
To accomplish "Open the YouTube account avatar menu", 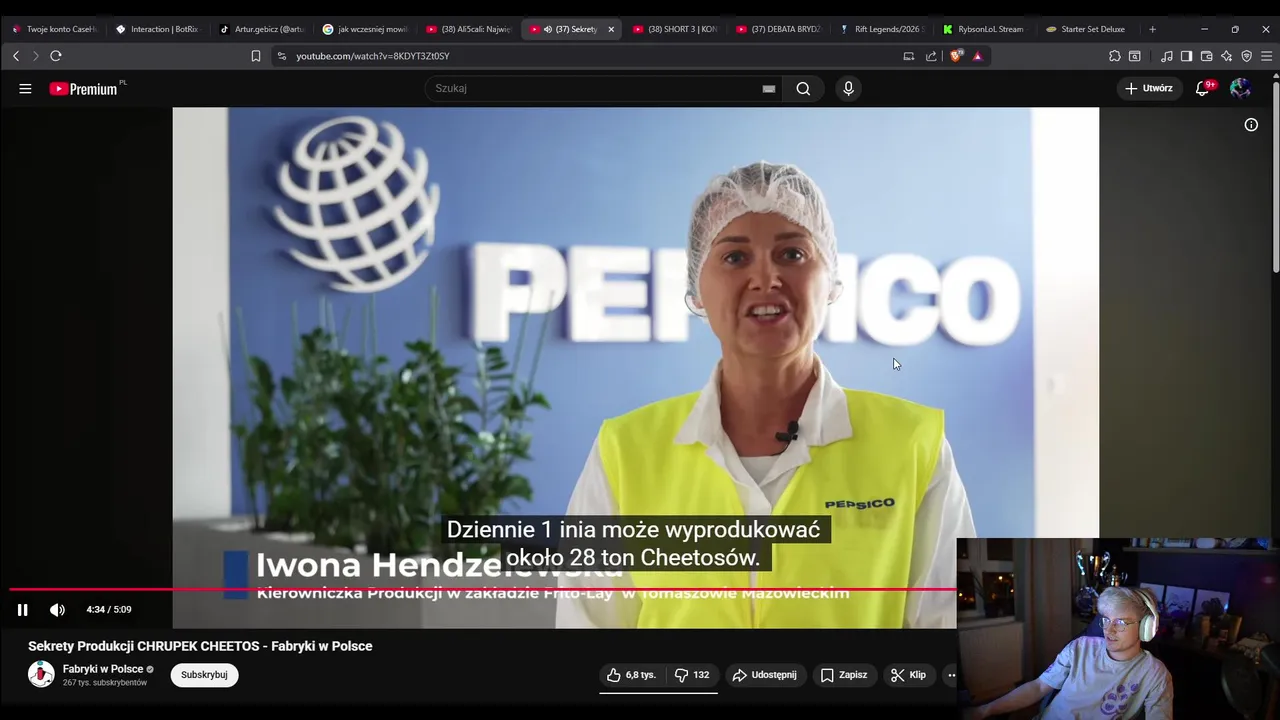I will coord(1240,88).
